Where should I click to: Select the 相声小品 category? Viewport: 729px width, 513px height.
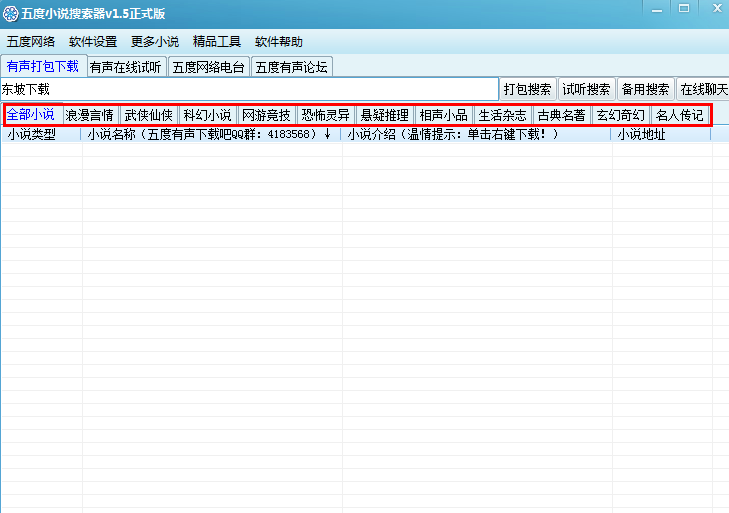pyautogui.click(x=444, y=115)
